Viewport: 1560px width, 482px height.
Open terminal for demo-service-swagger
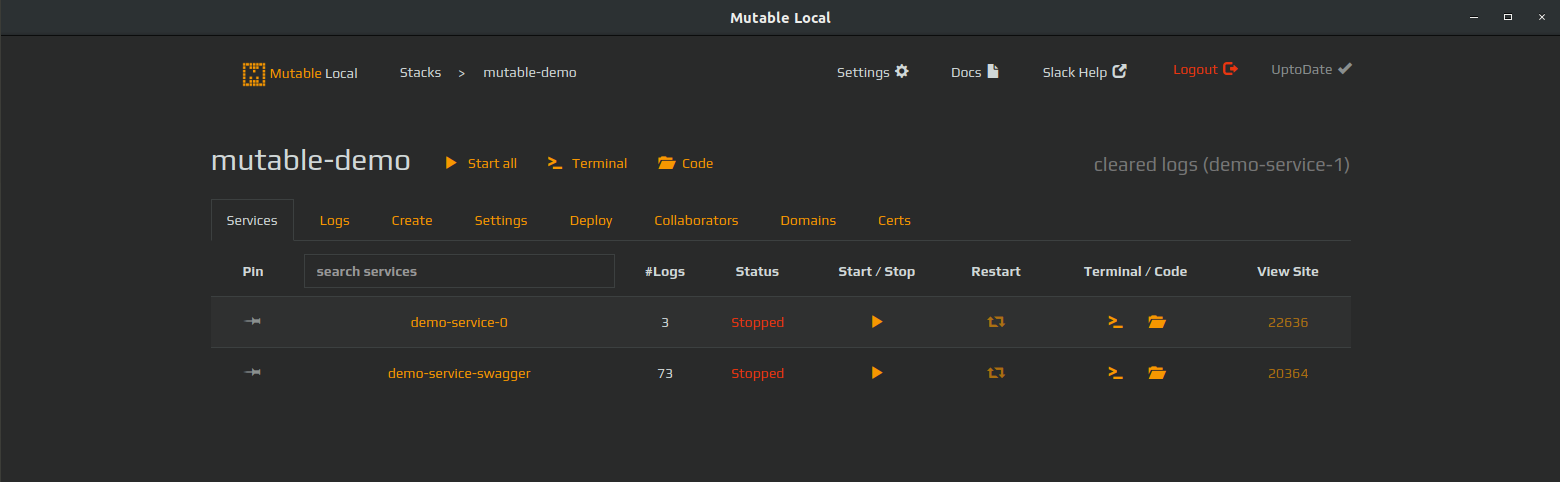click(1115, 373)
